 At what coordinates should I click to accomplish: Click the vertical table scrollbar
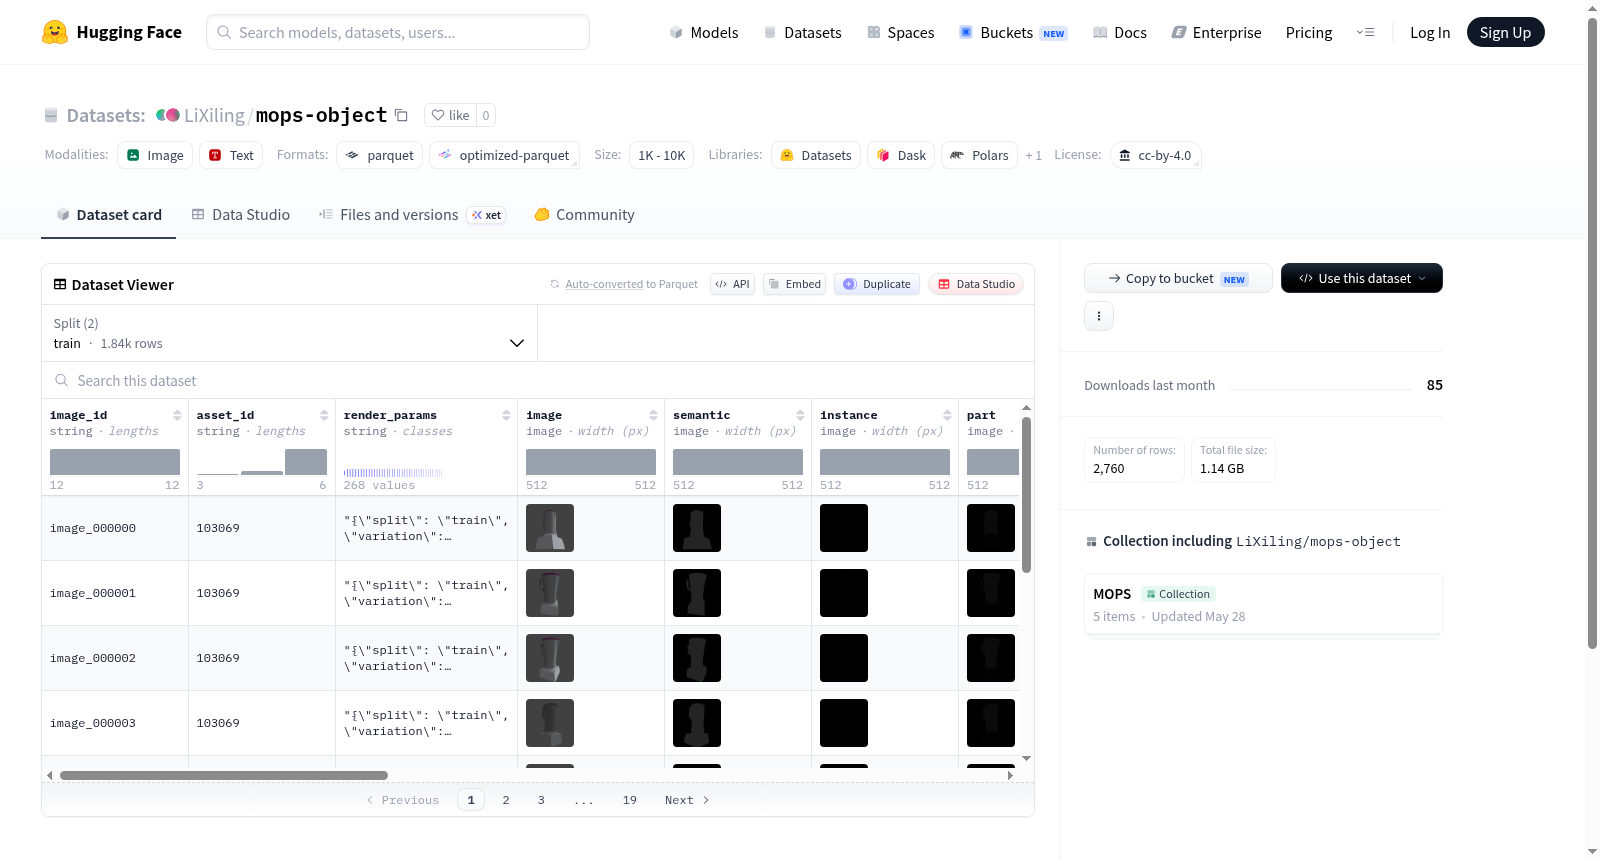click(1026, 494)
